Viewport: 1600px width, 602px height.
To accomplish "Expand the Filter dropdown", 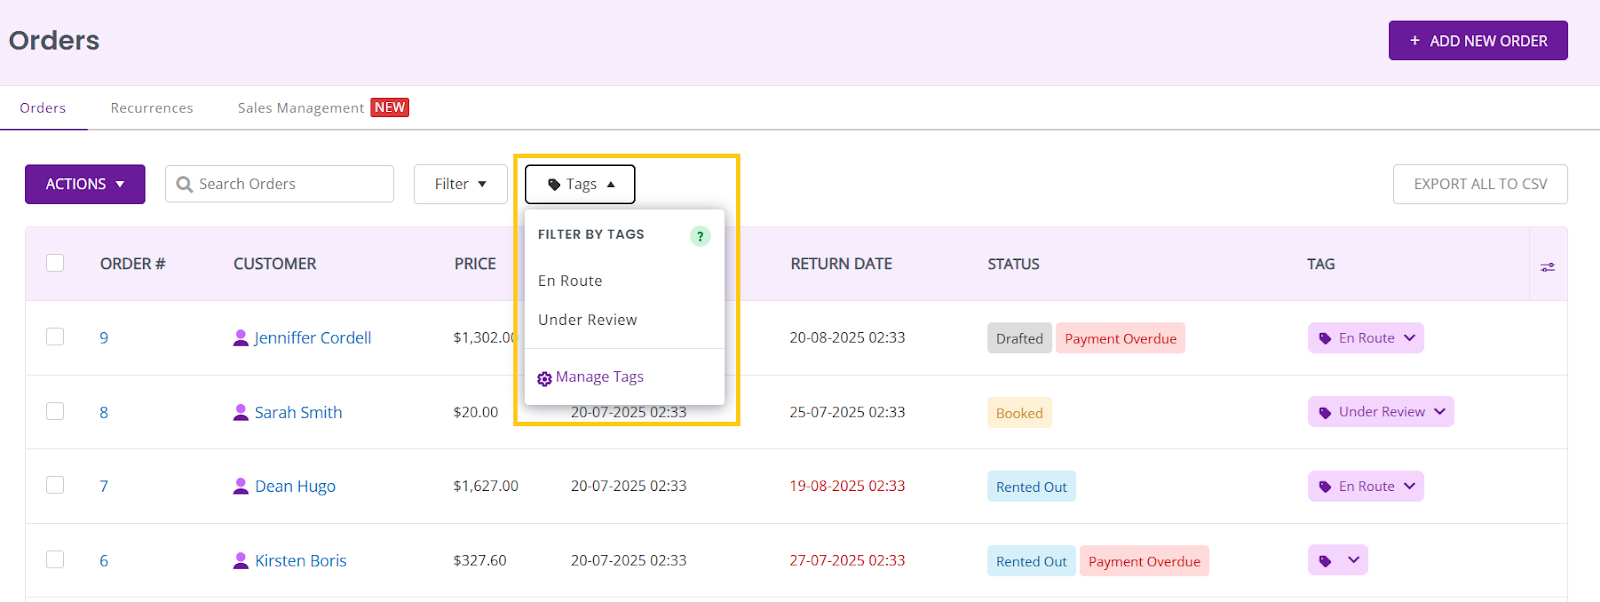I will coord(461,184).
